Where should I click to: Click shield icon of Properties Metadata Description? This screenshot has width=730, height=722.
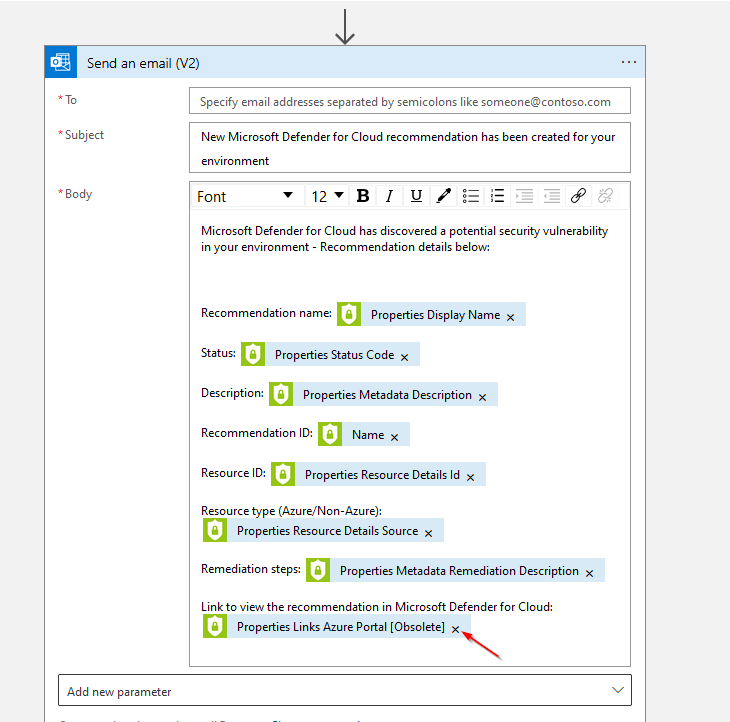[x=281, y=394]
